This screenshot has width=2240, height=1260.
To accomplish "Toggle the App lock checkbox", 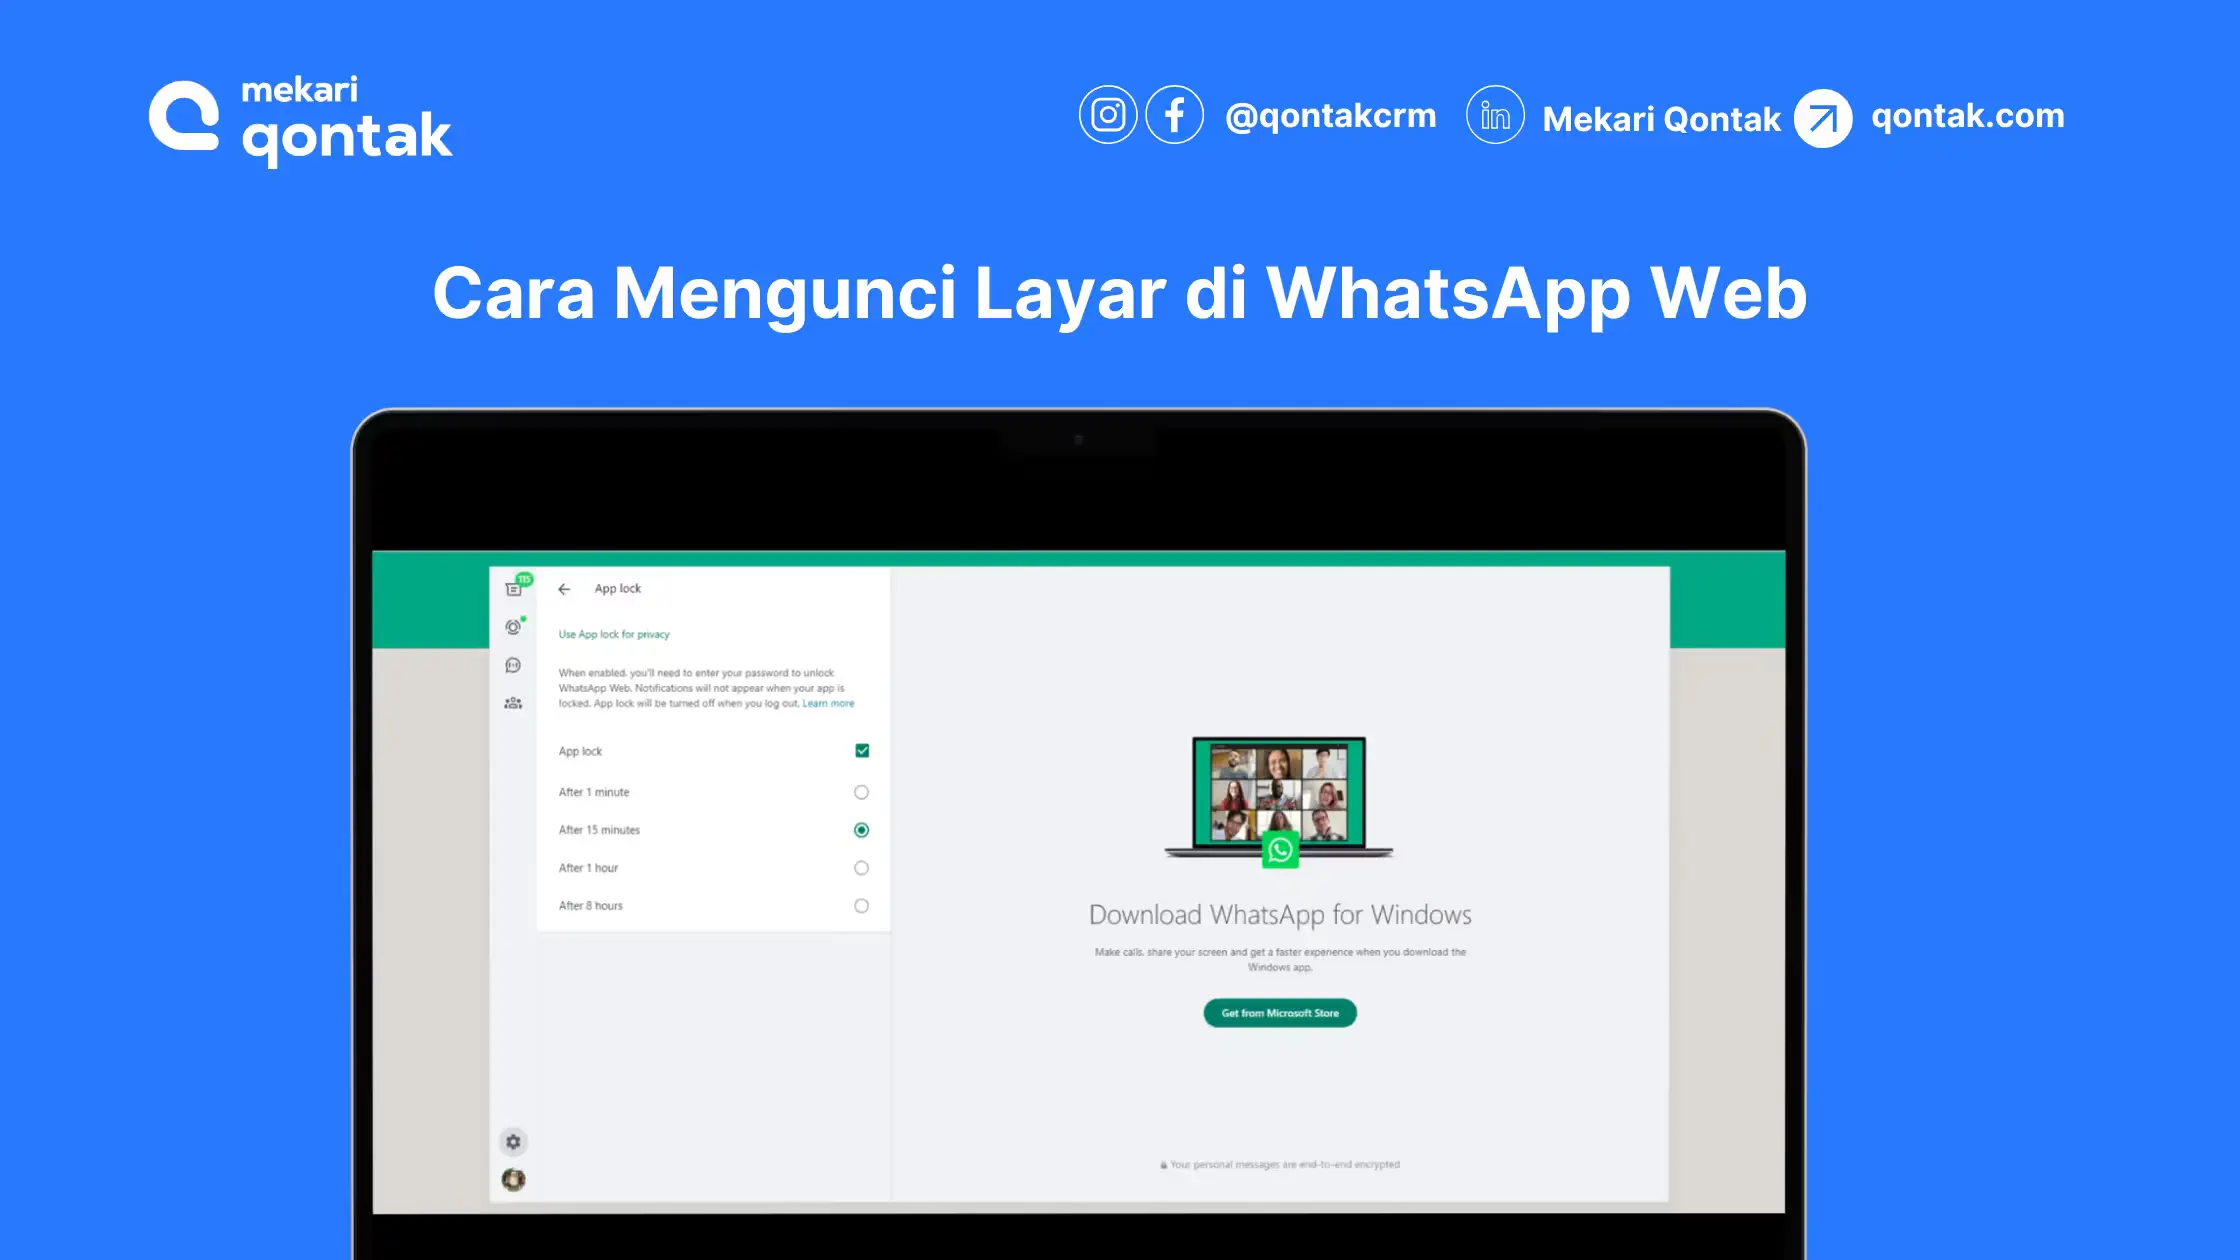I will click(862, 751).
